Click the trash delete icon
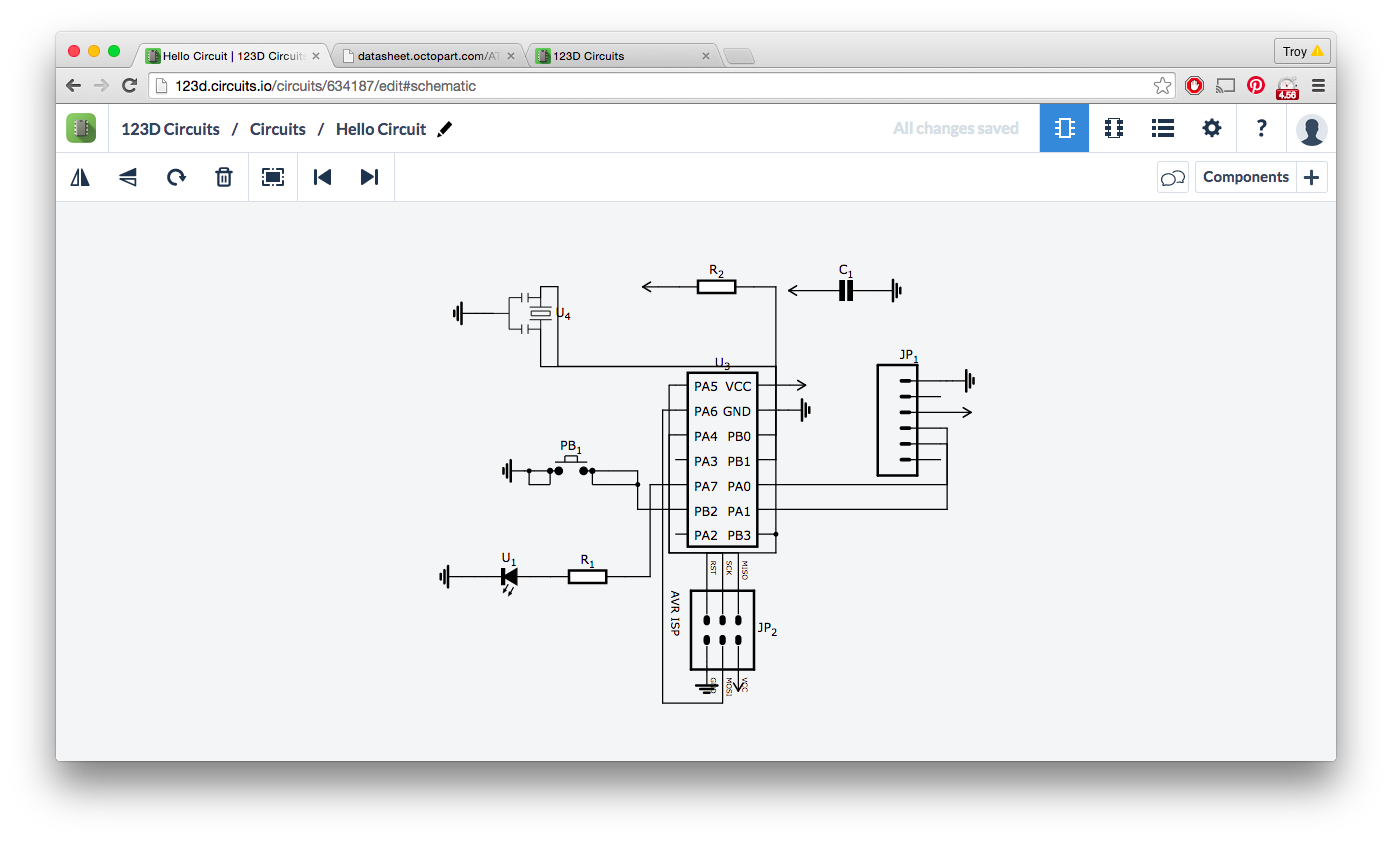 224,177
